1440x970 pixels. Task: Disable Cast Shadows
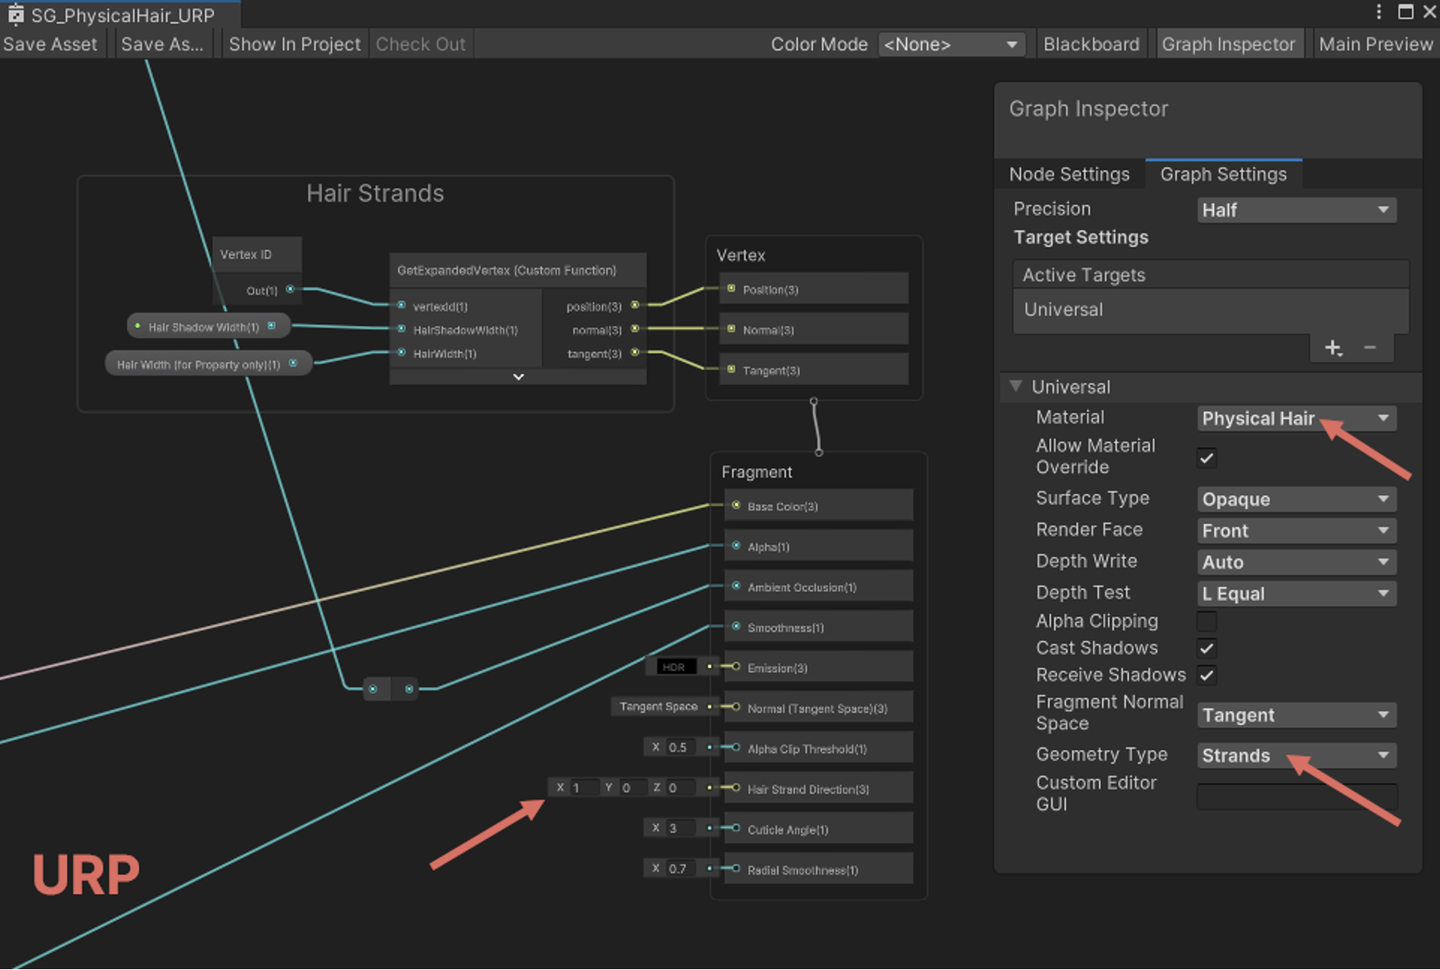(1206, 648)
